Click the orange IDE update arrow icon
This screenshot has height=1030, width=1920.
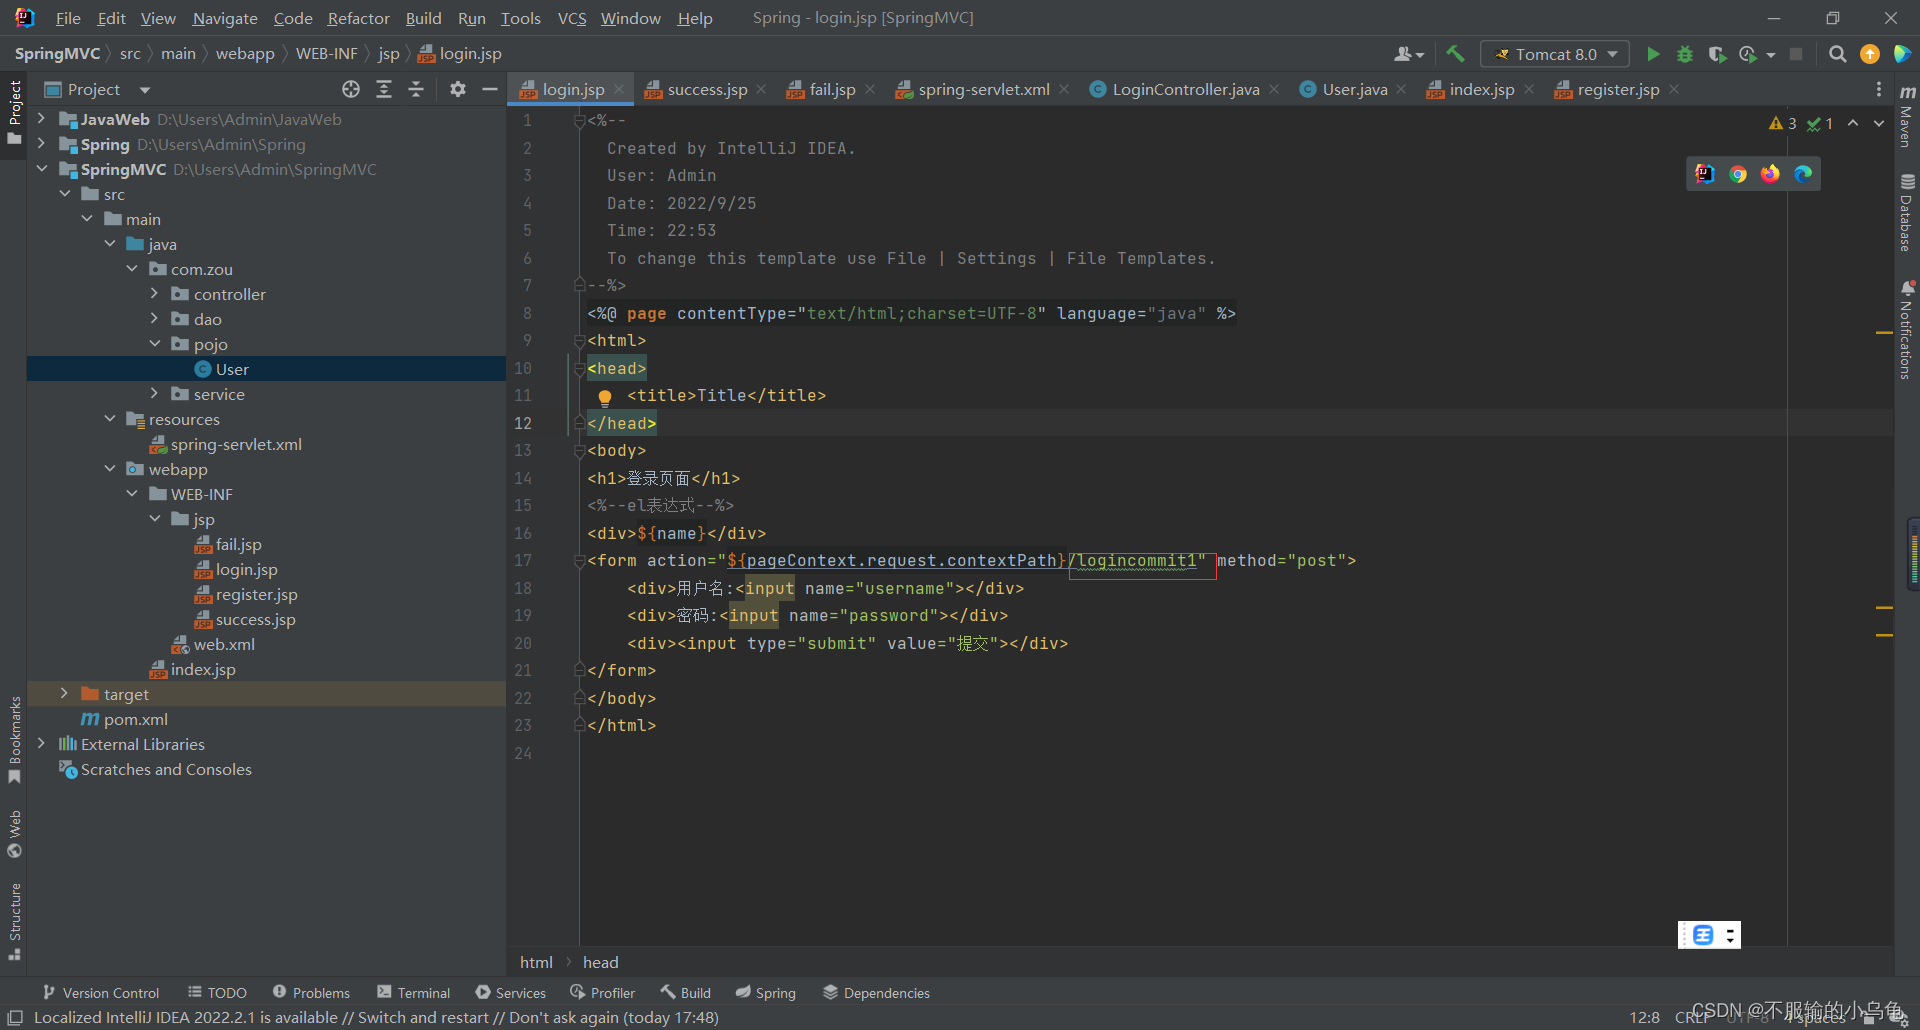click(x=1869, y=54)
